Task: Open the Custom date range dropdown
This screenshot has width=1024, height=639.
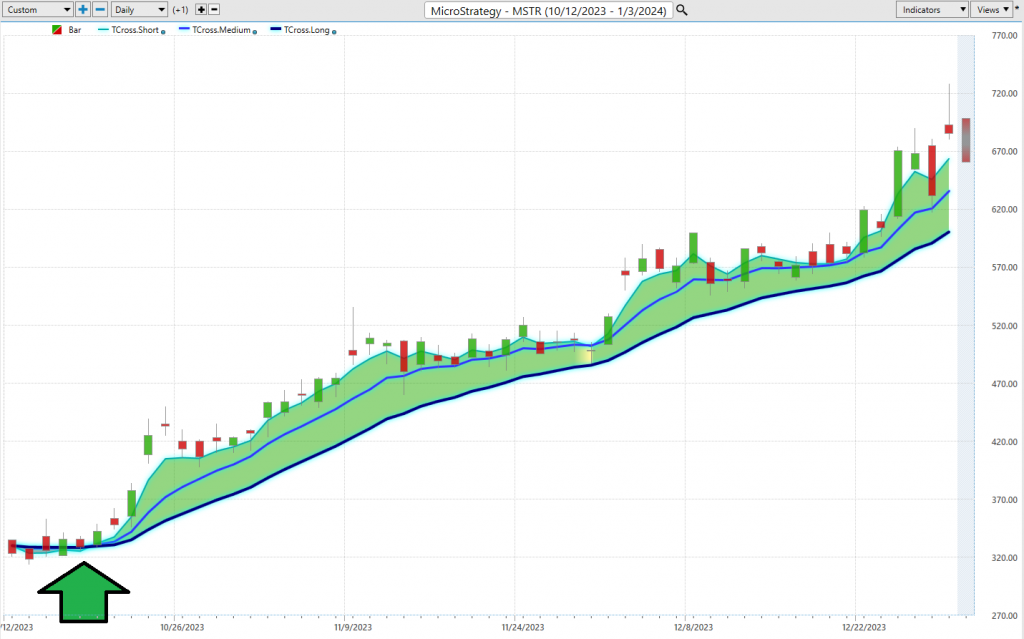Action: pyautogui.click(x=38, y=9)
